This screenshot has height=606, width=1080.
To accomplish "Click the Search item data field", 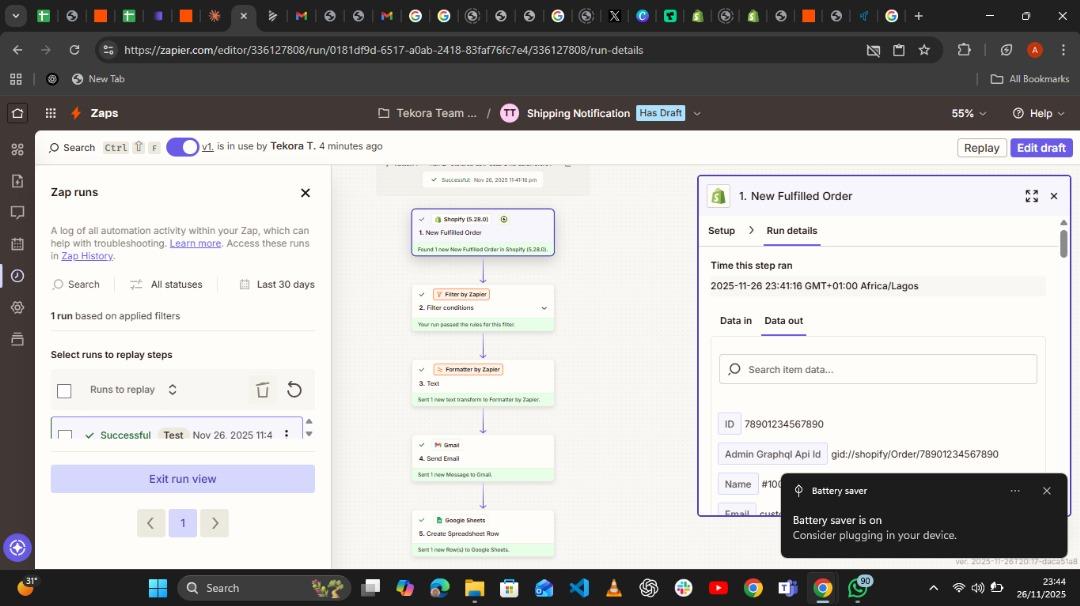I will point(878,369).
